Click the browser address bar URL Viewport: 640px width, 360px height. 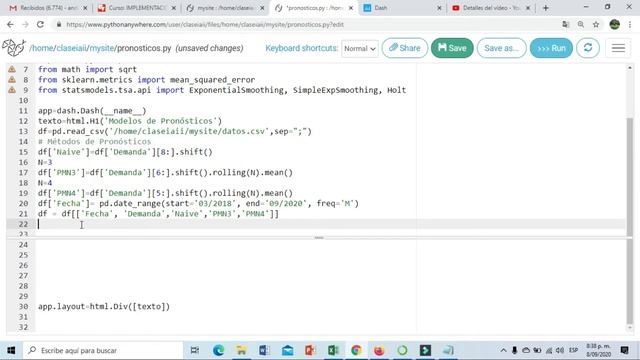click(x=205, y=24)
